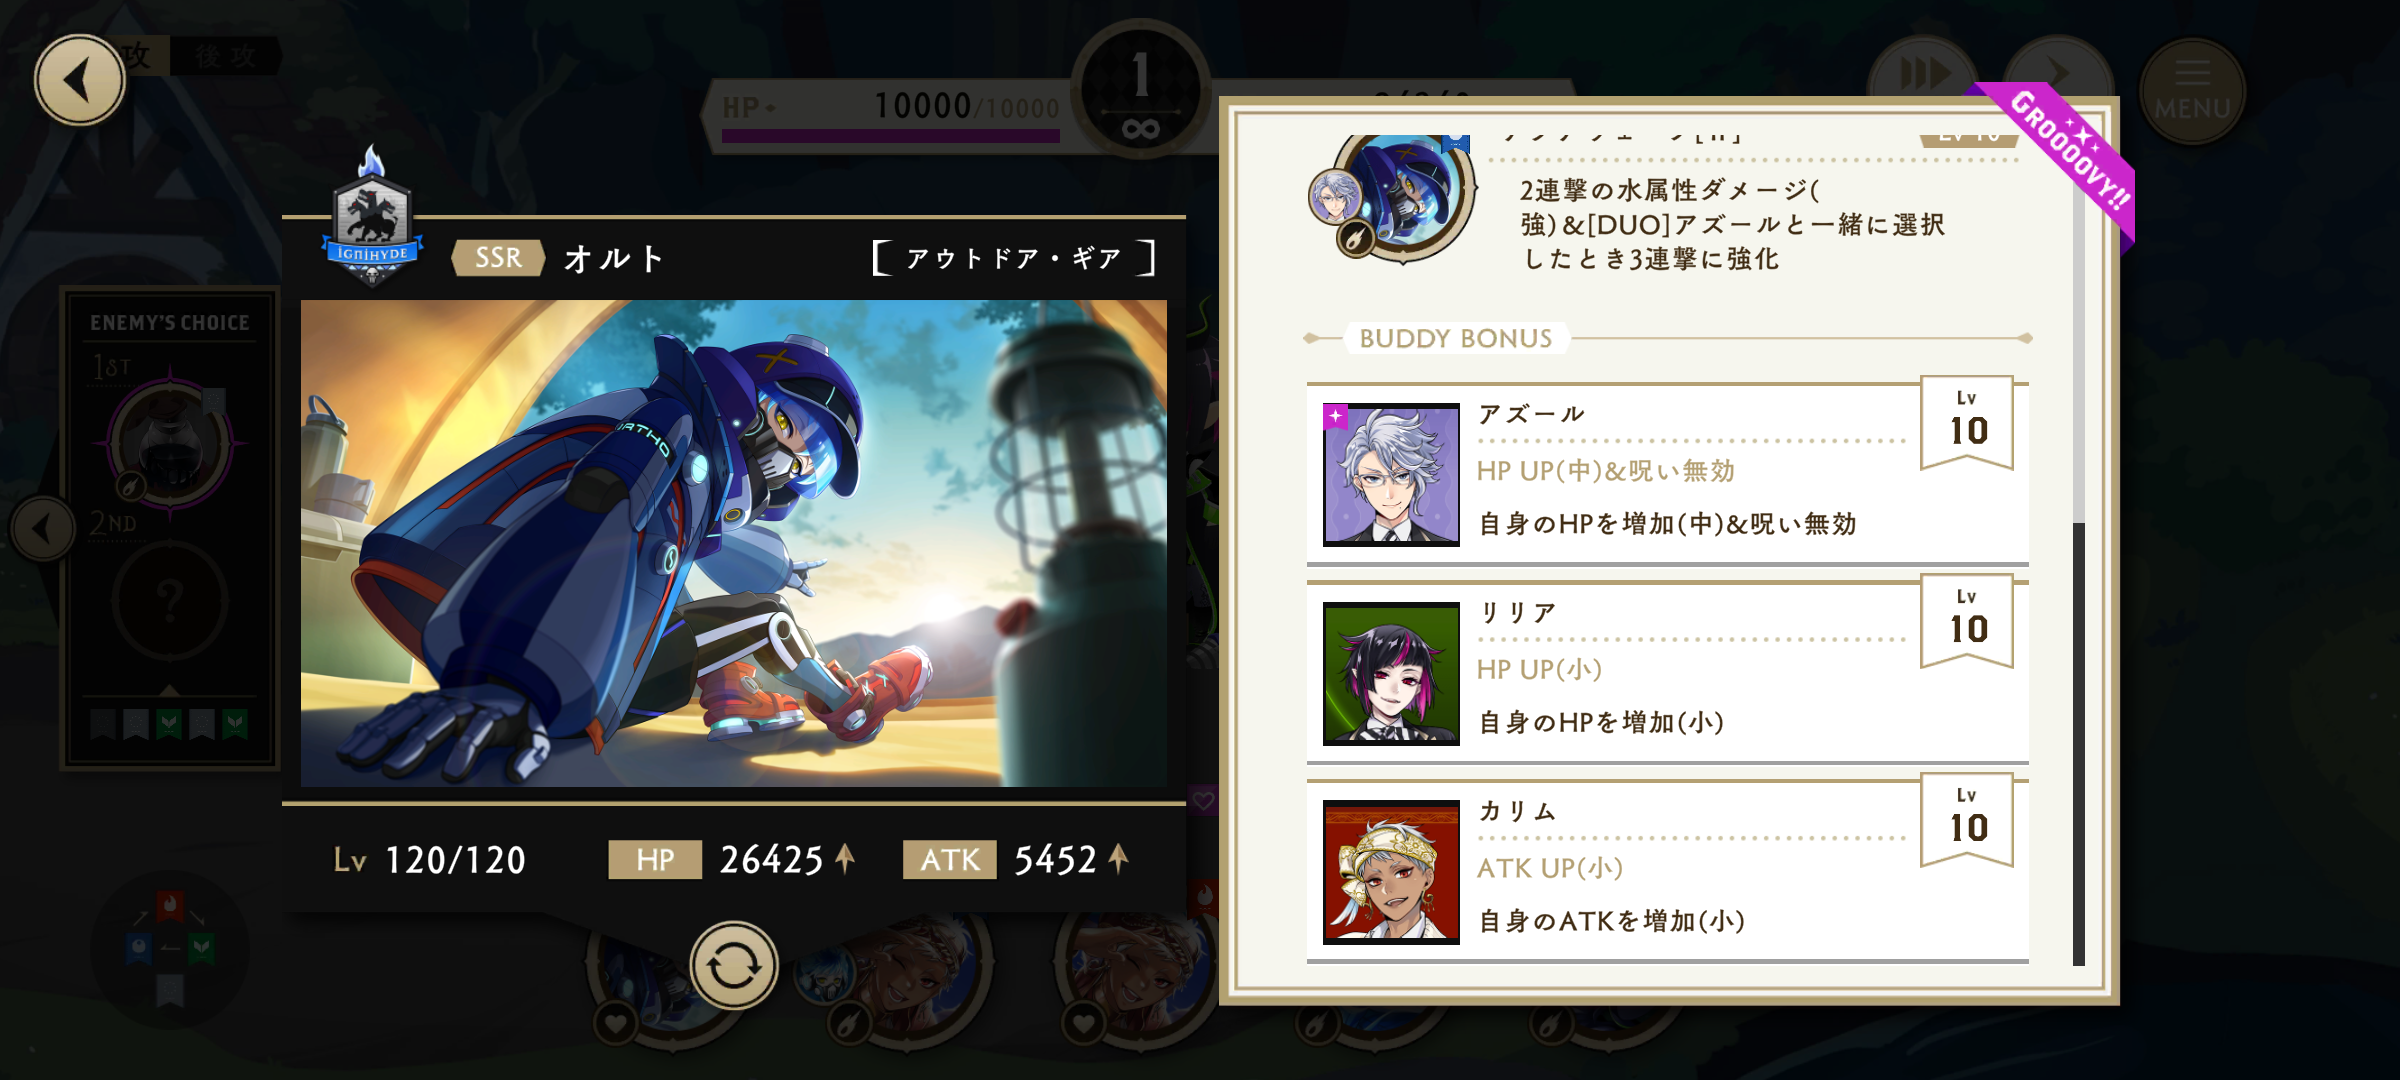Tap the turn counter circle
2400x1080 pixels.
point(1141,92)
